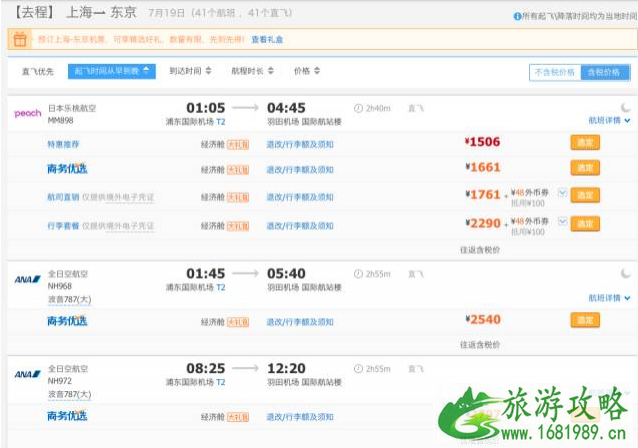Click clock duration icon for NH972 flight
The image size is (638, 448).
(x=358, y=369)
